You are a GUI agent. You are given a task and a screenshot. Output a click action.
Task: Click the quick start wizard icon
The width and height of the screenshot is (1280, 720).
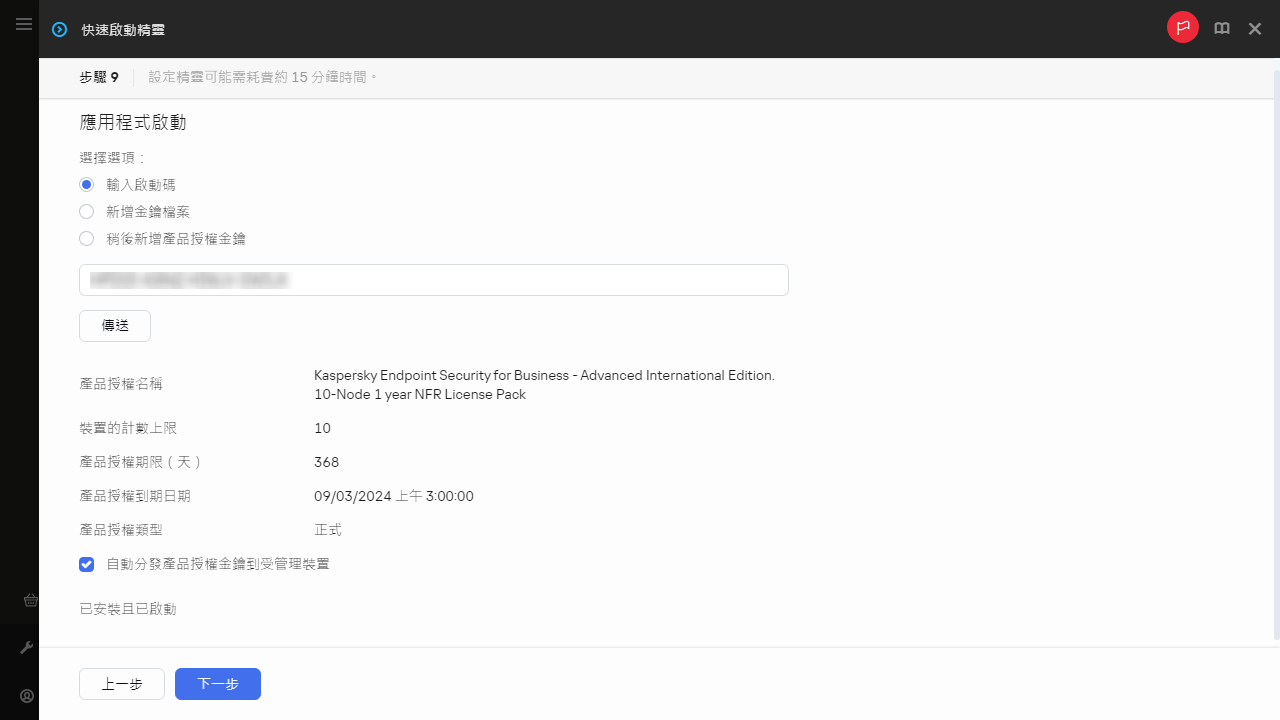pyautogui.click(x=59, y=30)
